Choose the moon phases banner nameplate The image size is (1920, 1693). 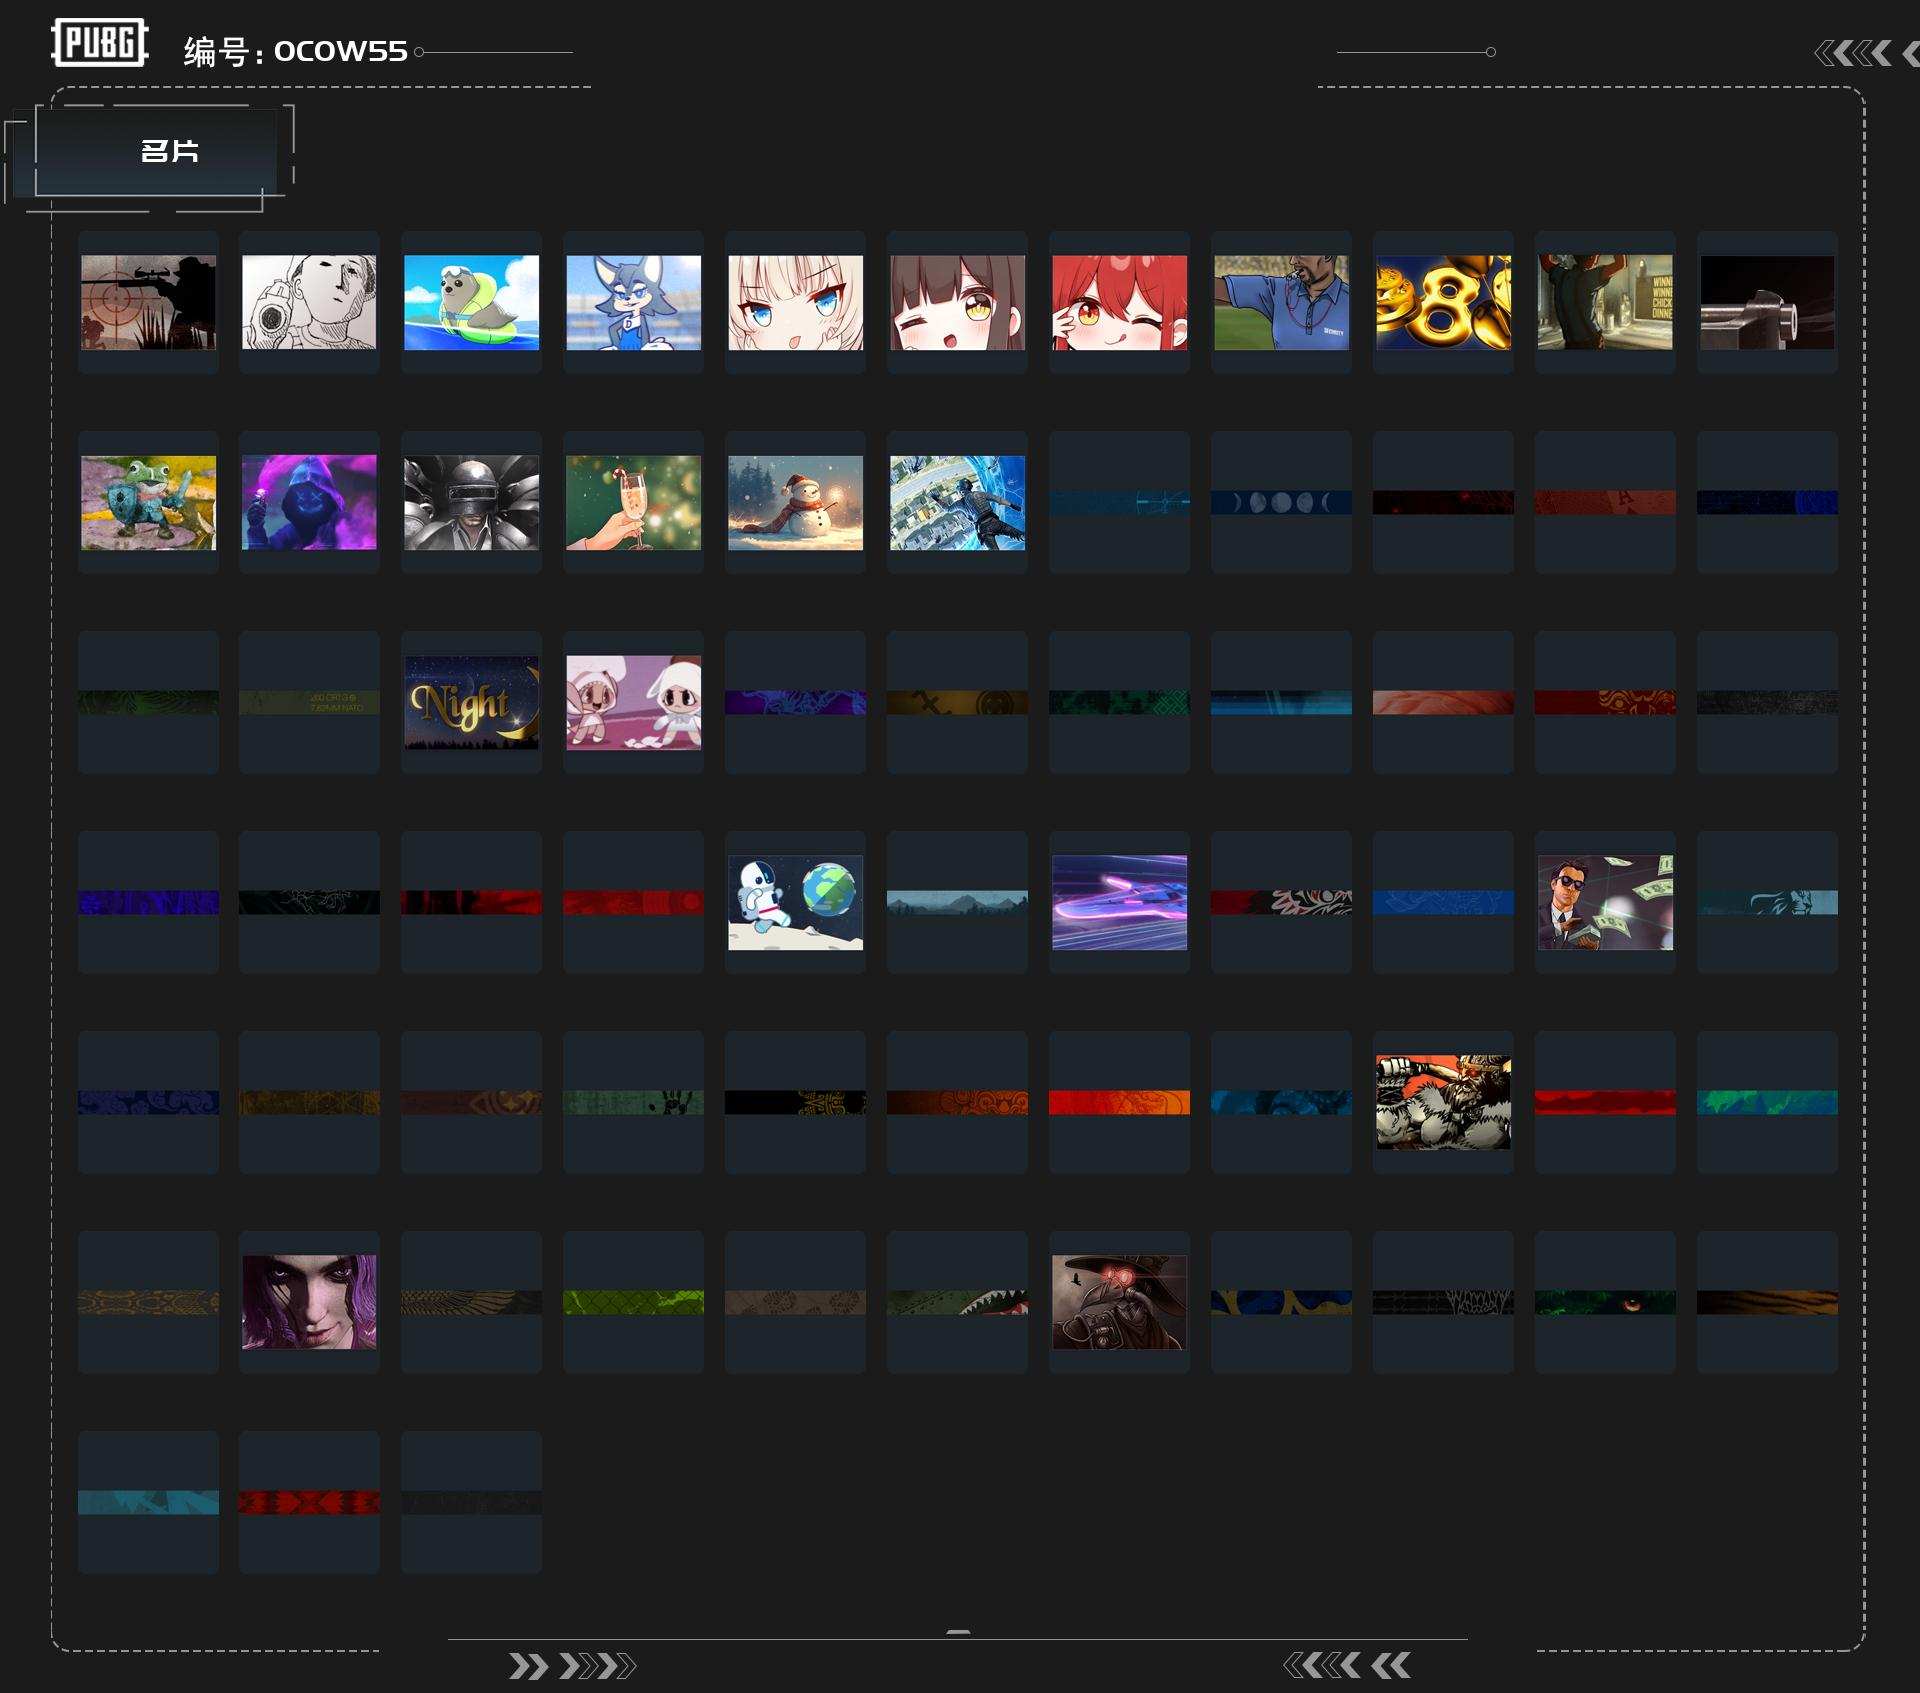pos(1281,502)
